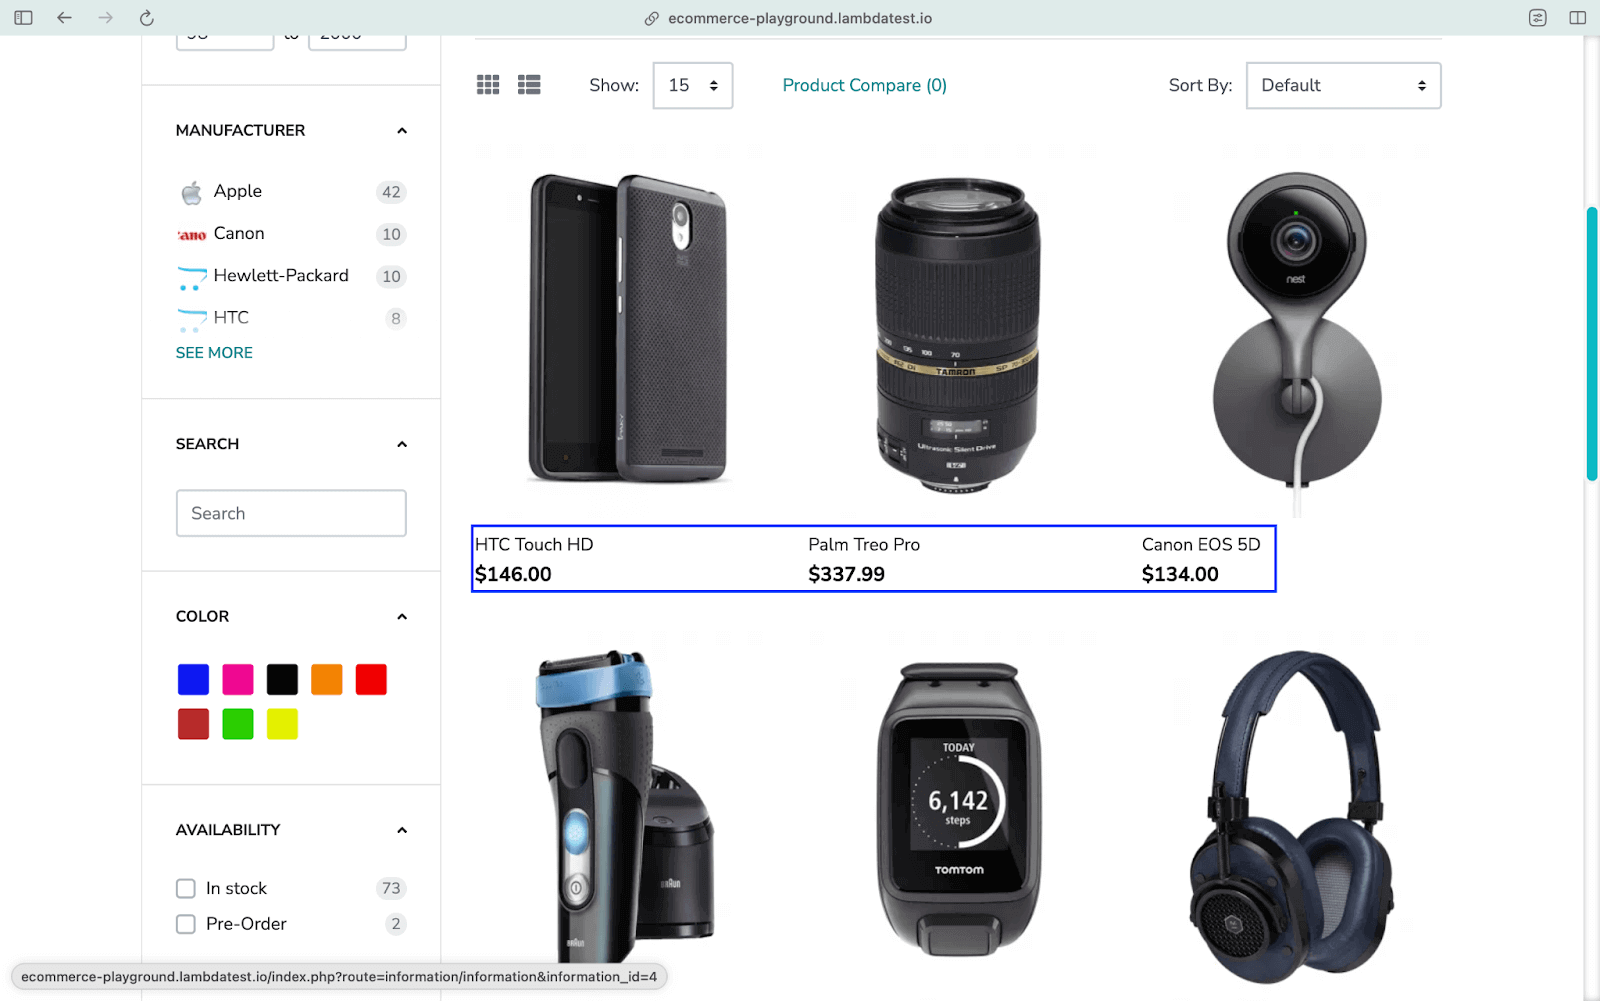1600x1001 pixels.
Task: Filter by HTC manufacturer
Action: point(231,317)
